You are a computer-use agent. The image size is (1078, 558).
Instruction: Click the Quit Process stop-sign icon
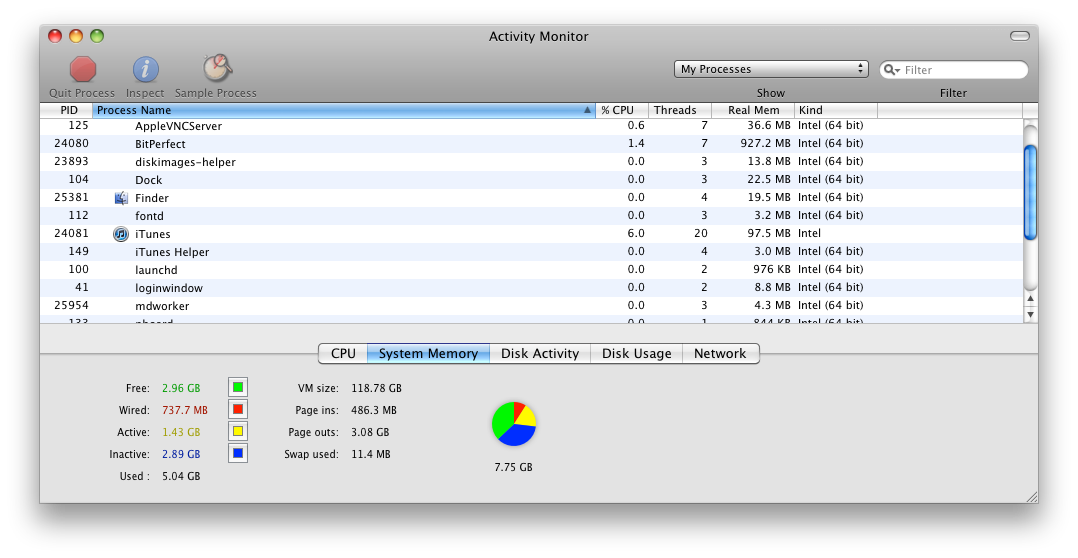(83, 69)
